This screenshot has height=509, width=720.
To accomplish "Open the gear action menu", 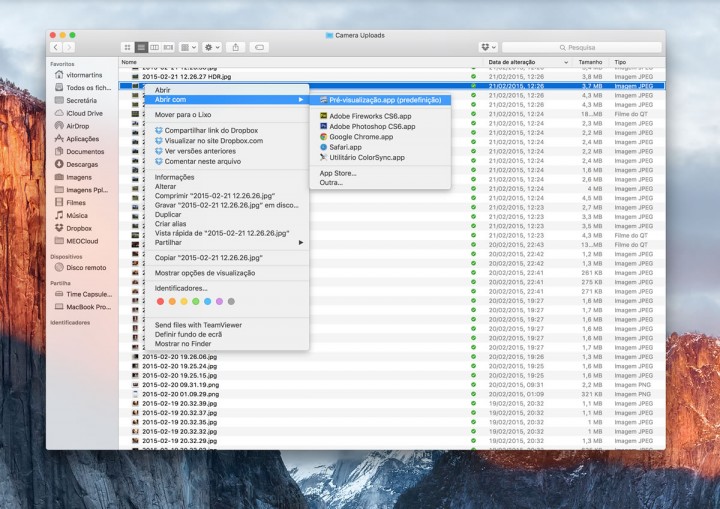I will (x=212, y=47).
